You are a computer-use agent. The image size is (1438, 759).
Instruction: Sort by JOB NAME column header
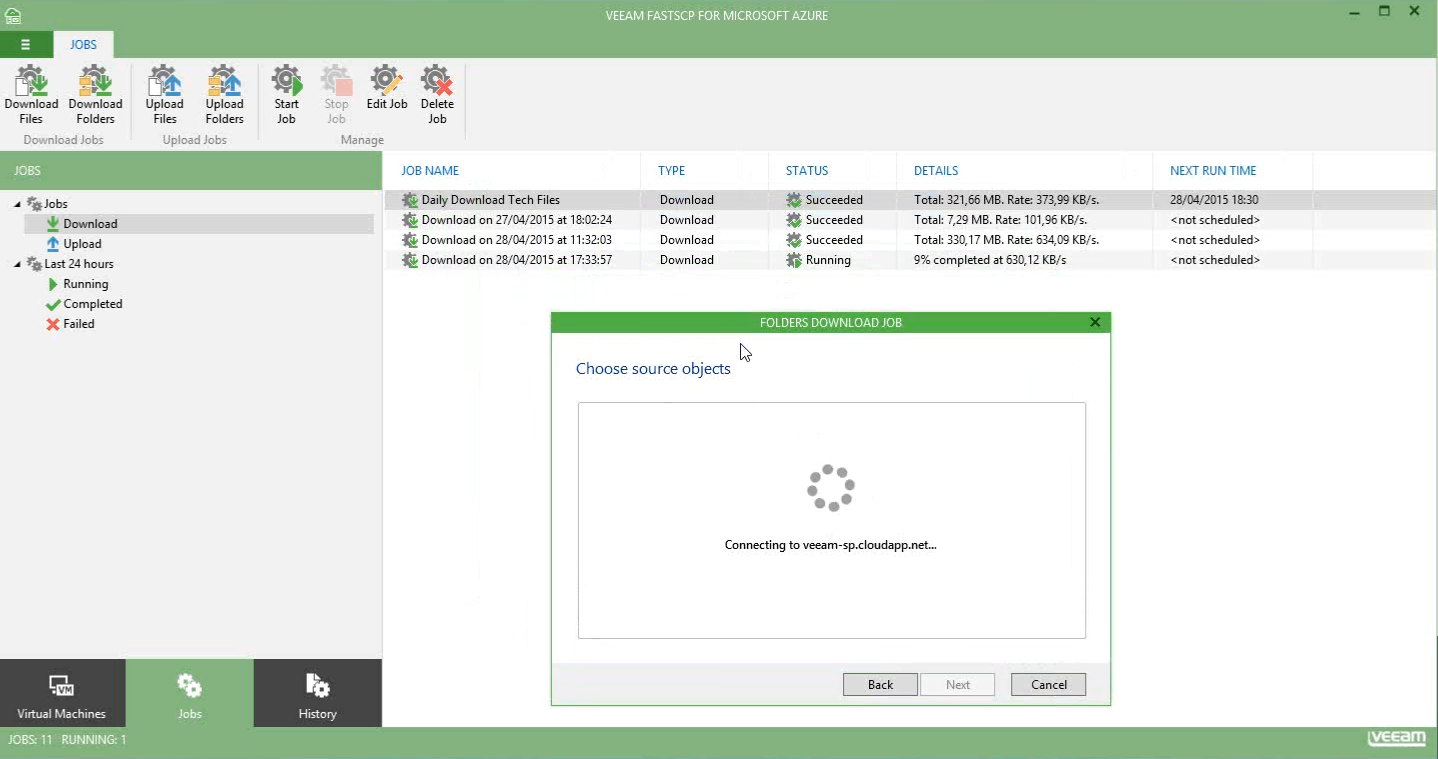tap(430, 171)
